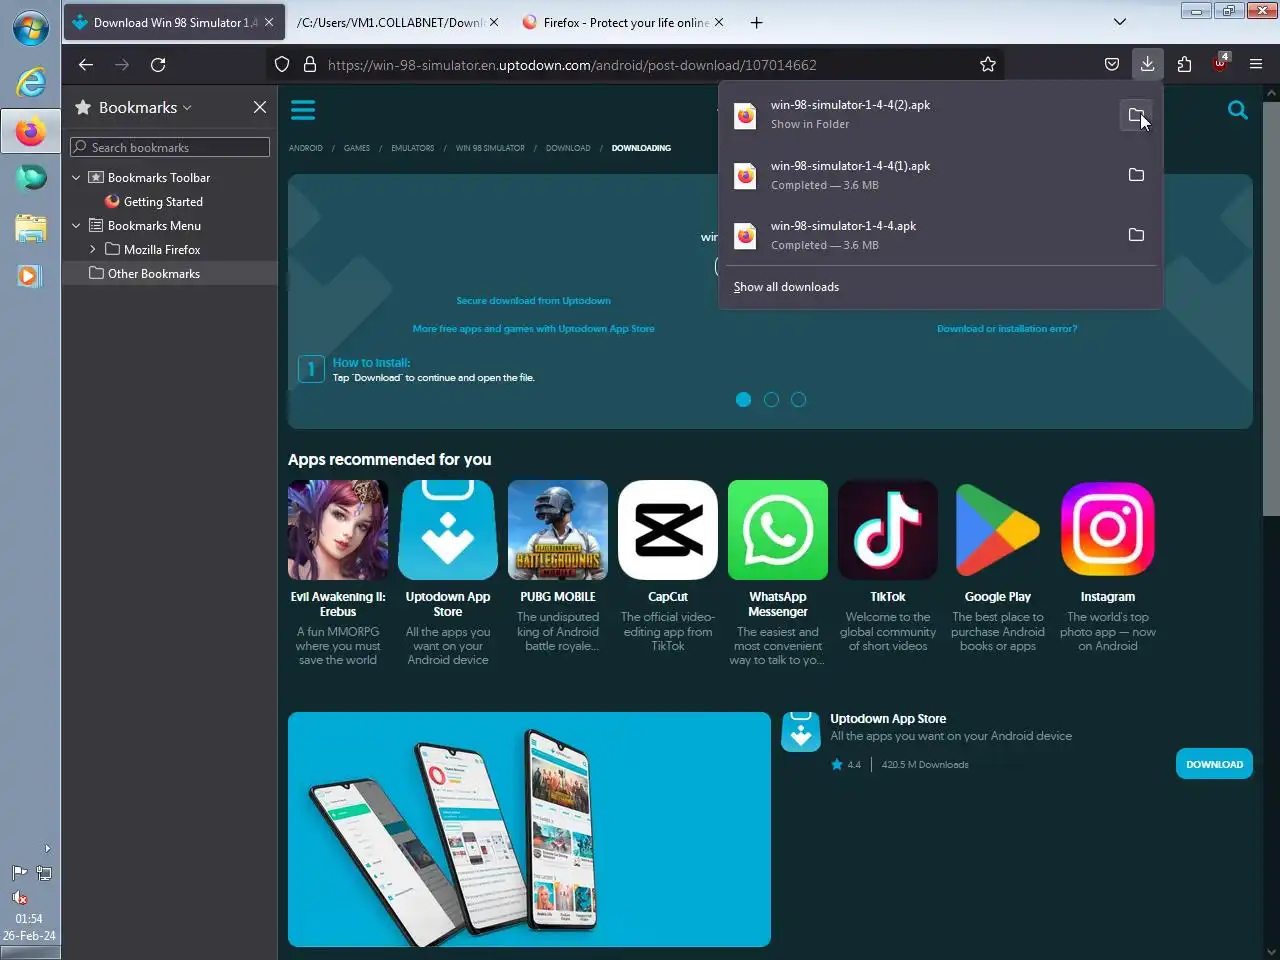Open Uptodown site hamburger menu

[x=303, y=110]
